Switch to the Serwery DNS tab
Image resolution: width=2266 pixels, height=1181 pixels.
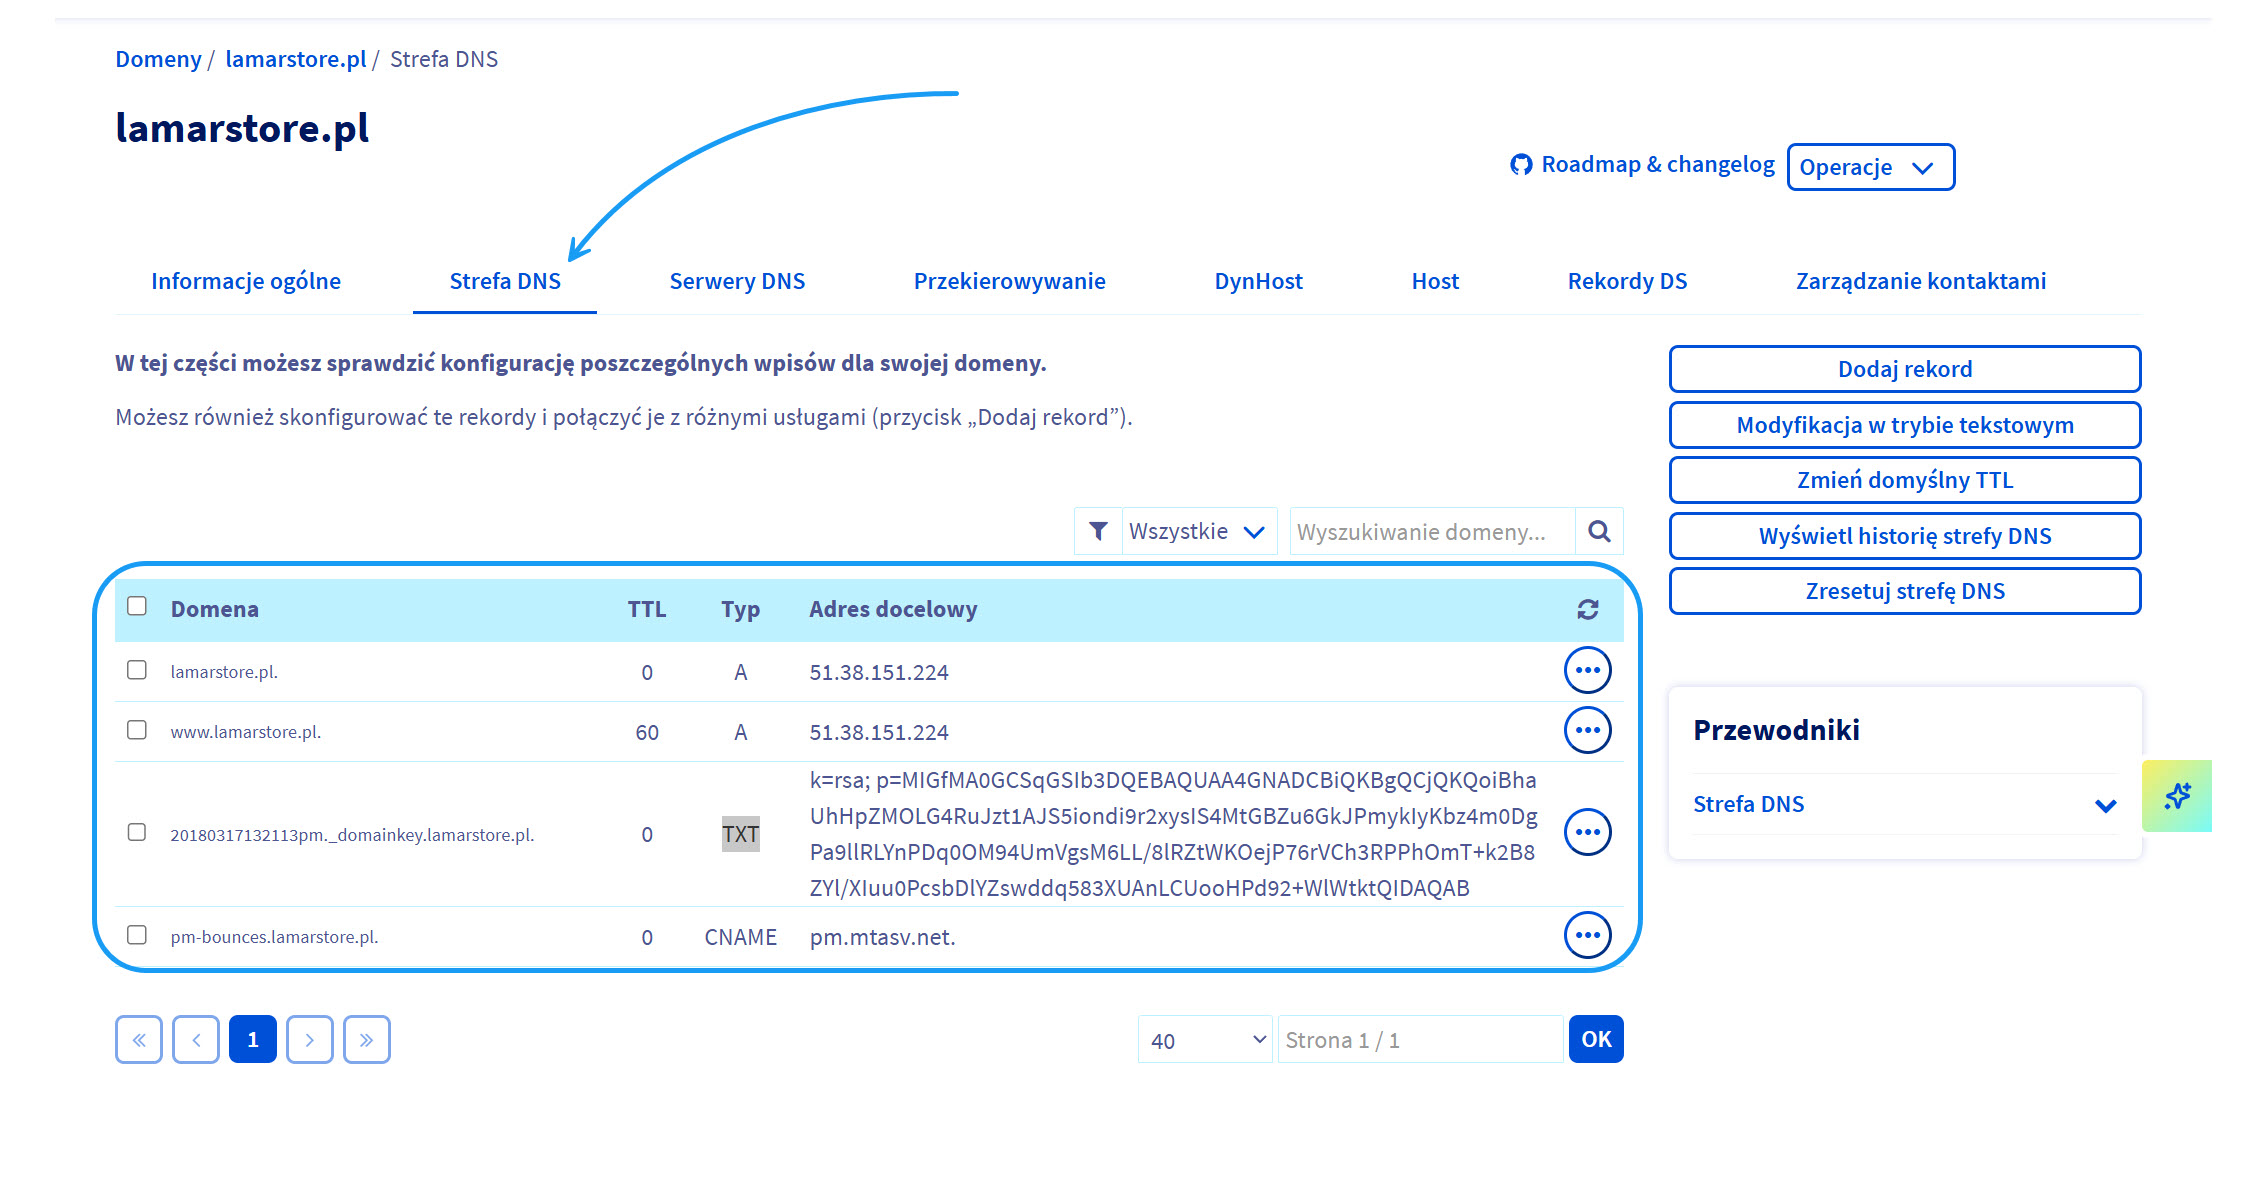point(737,281)
